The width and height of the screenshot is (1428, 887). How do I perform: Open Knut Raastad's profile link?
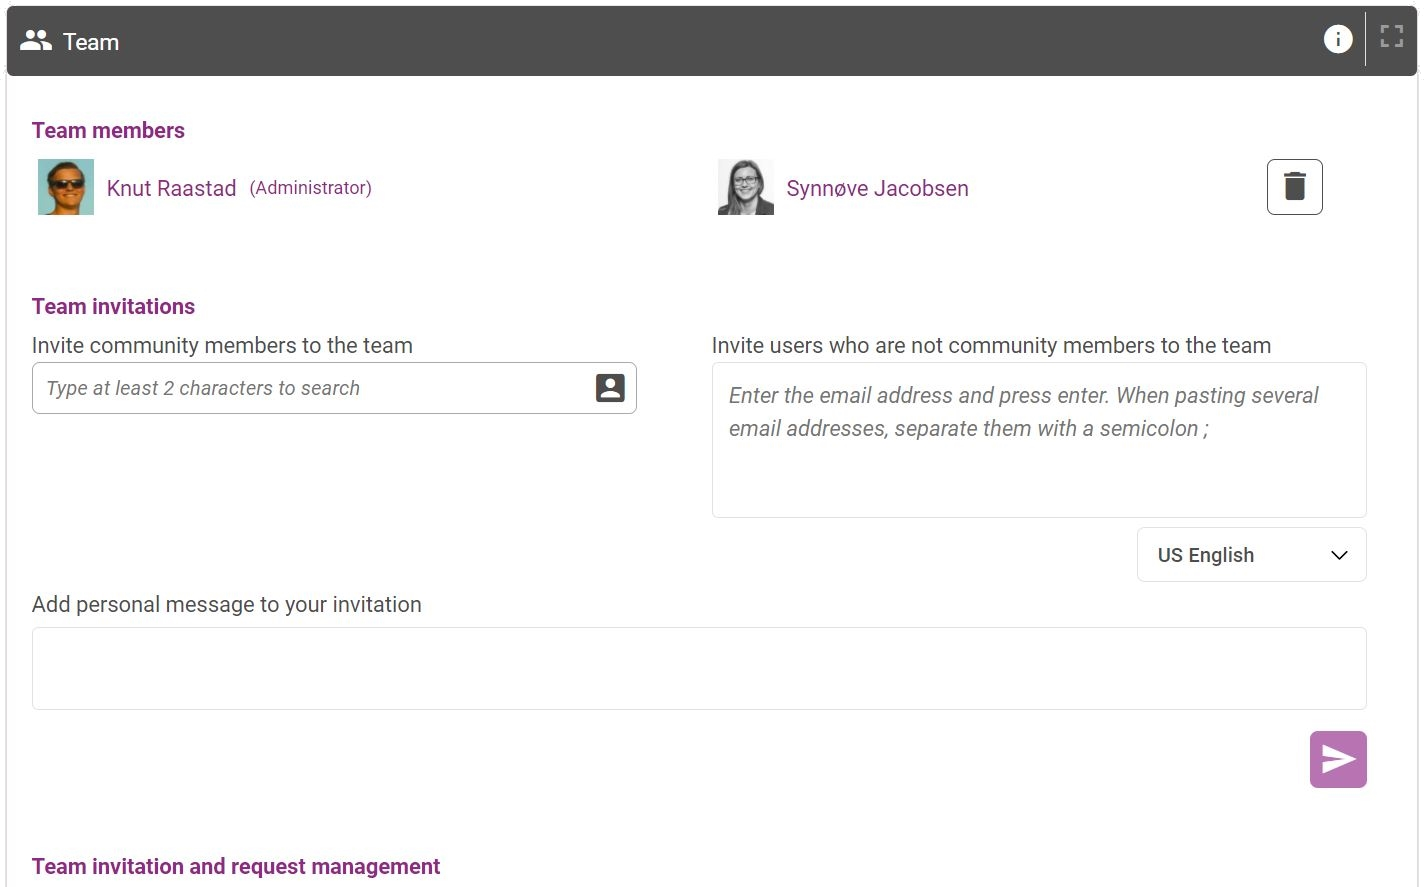(172, 188)
